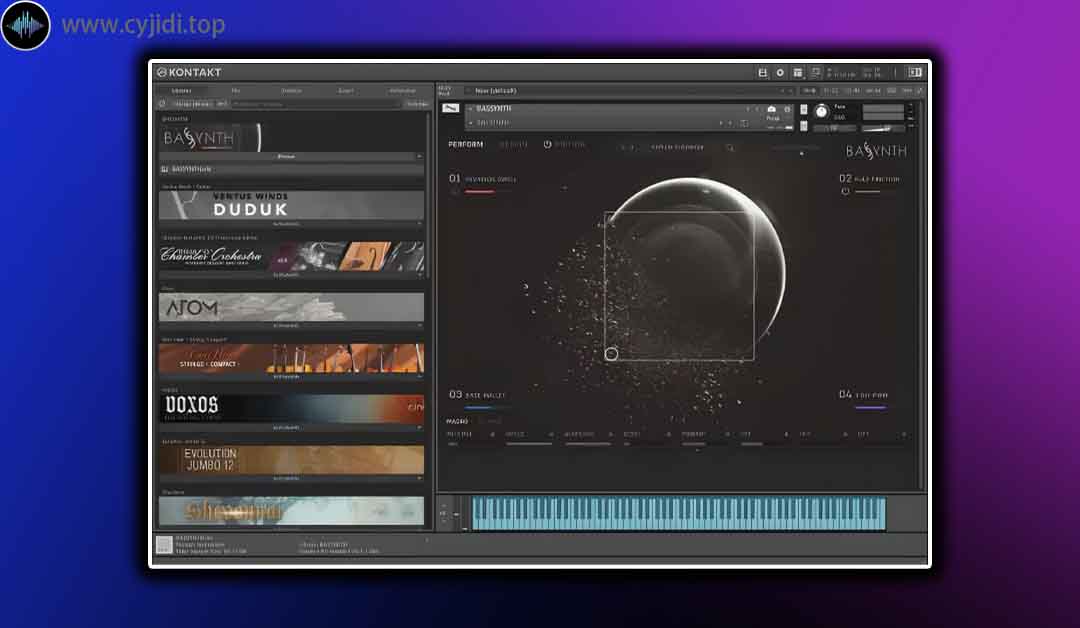The image size is (1080, 628).
Task: Expand the VOXOS library options arrow
Action: 419,427
